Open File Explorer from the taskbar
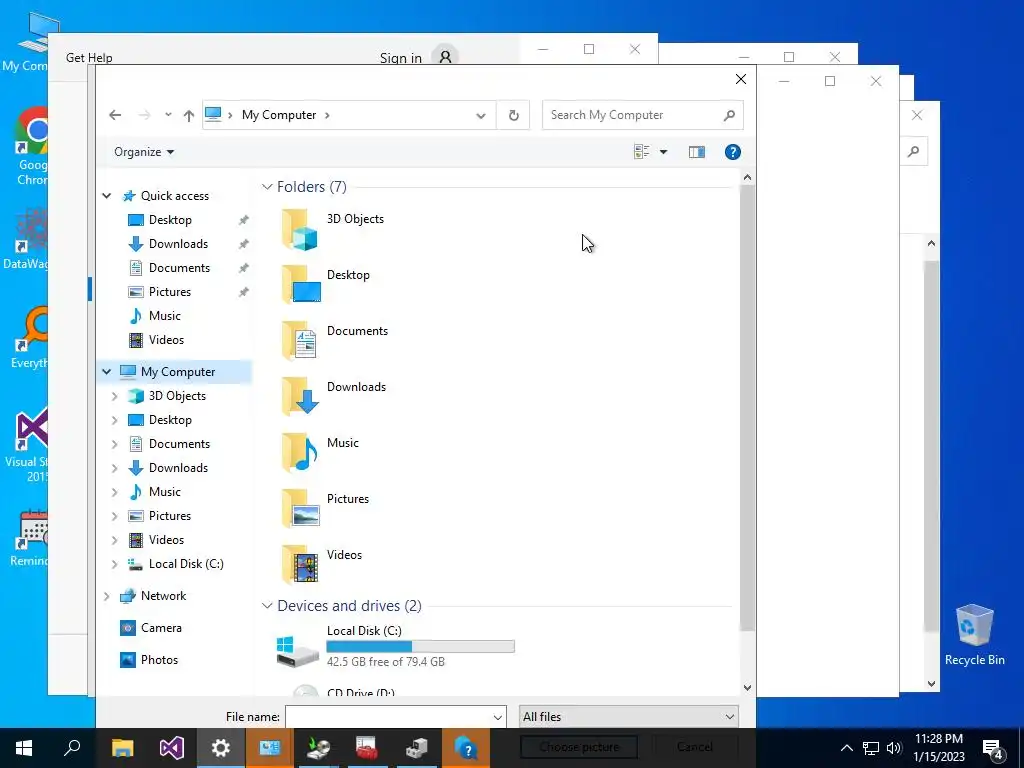 (x=122, y=748)
